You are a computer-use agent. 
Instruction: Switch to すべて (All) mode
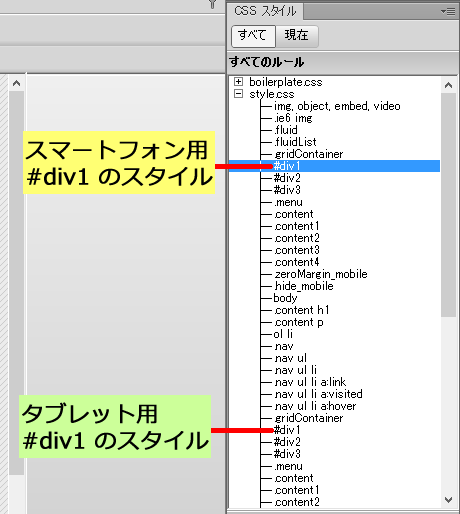click(253, 35)
